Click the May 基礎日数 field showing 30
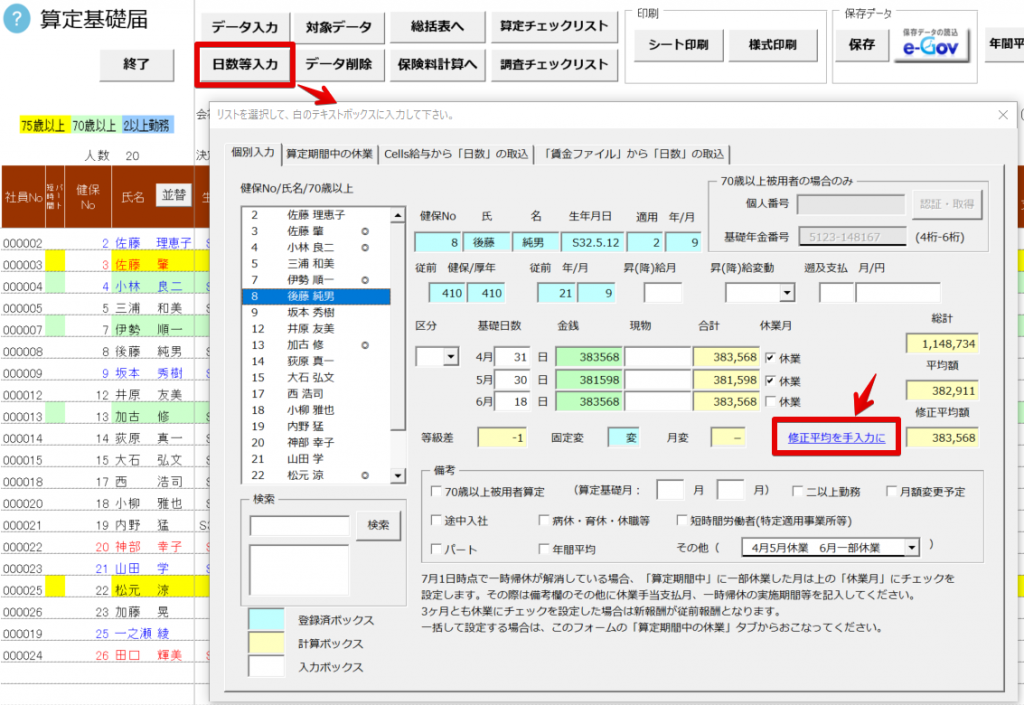Image resolution: width=1024 pixels, height=705 pixels. pos(513,379)
